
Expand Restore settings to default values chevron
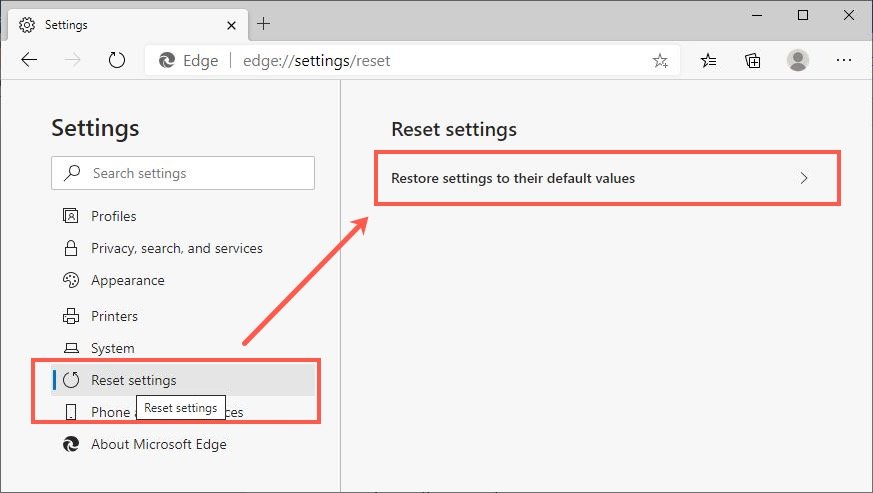pyautogui.click(x=805, y=179)
